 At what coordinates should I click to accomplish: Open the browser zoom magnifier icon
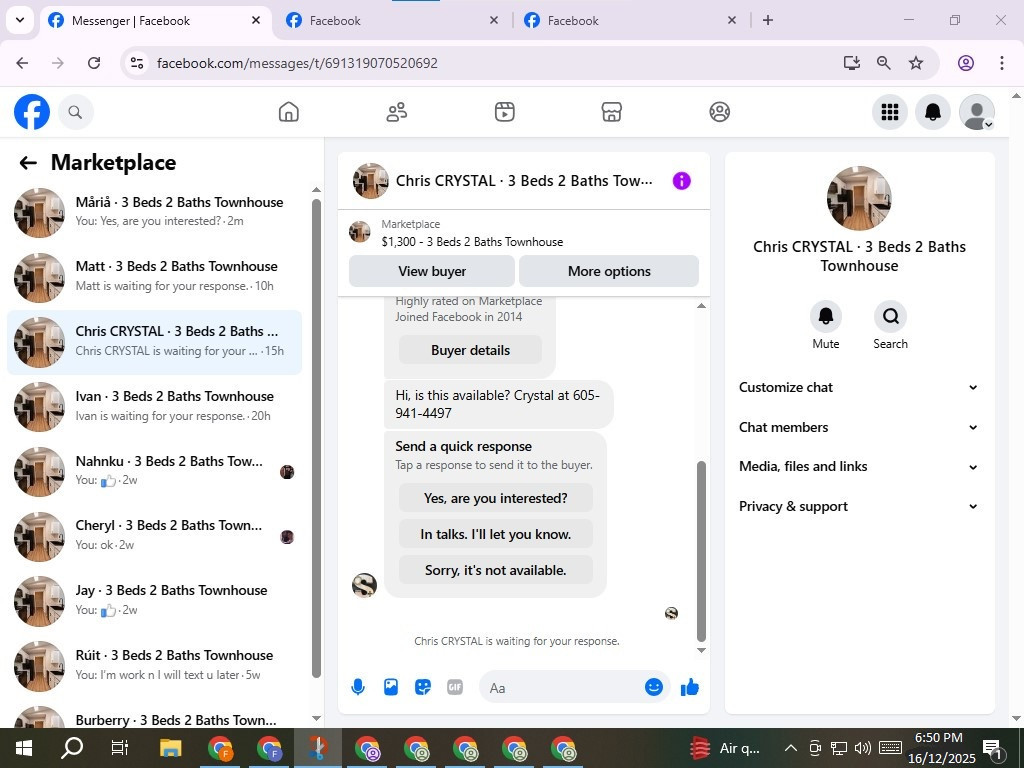(884, 63)
